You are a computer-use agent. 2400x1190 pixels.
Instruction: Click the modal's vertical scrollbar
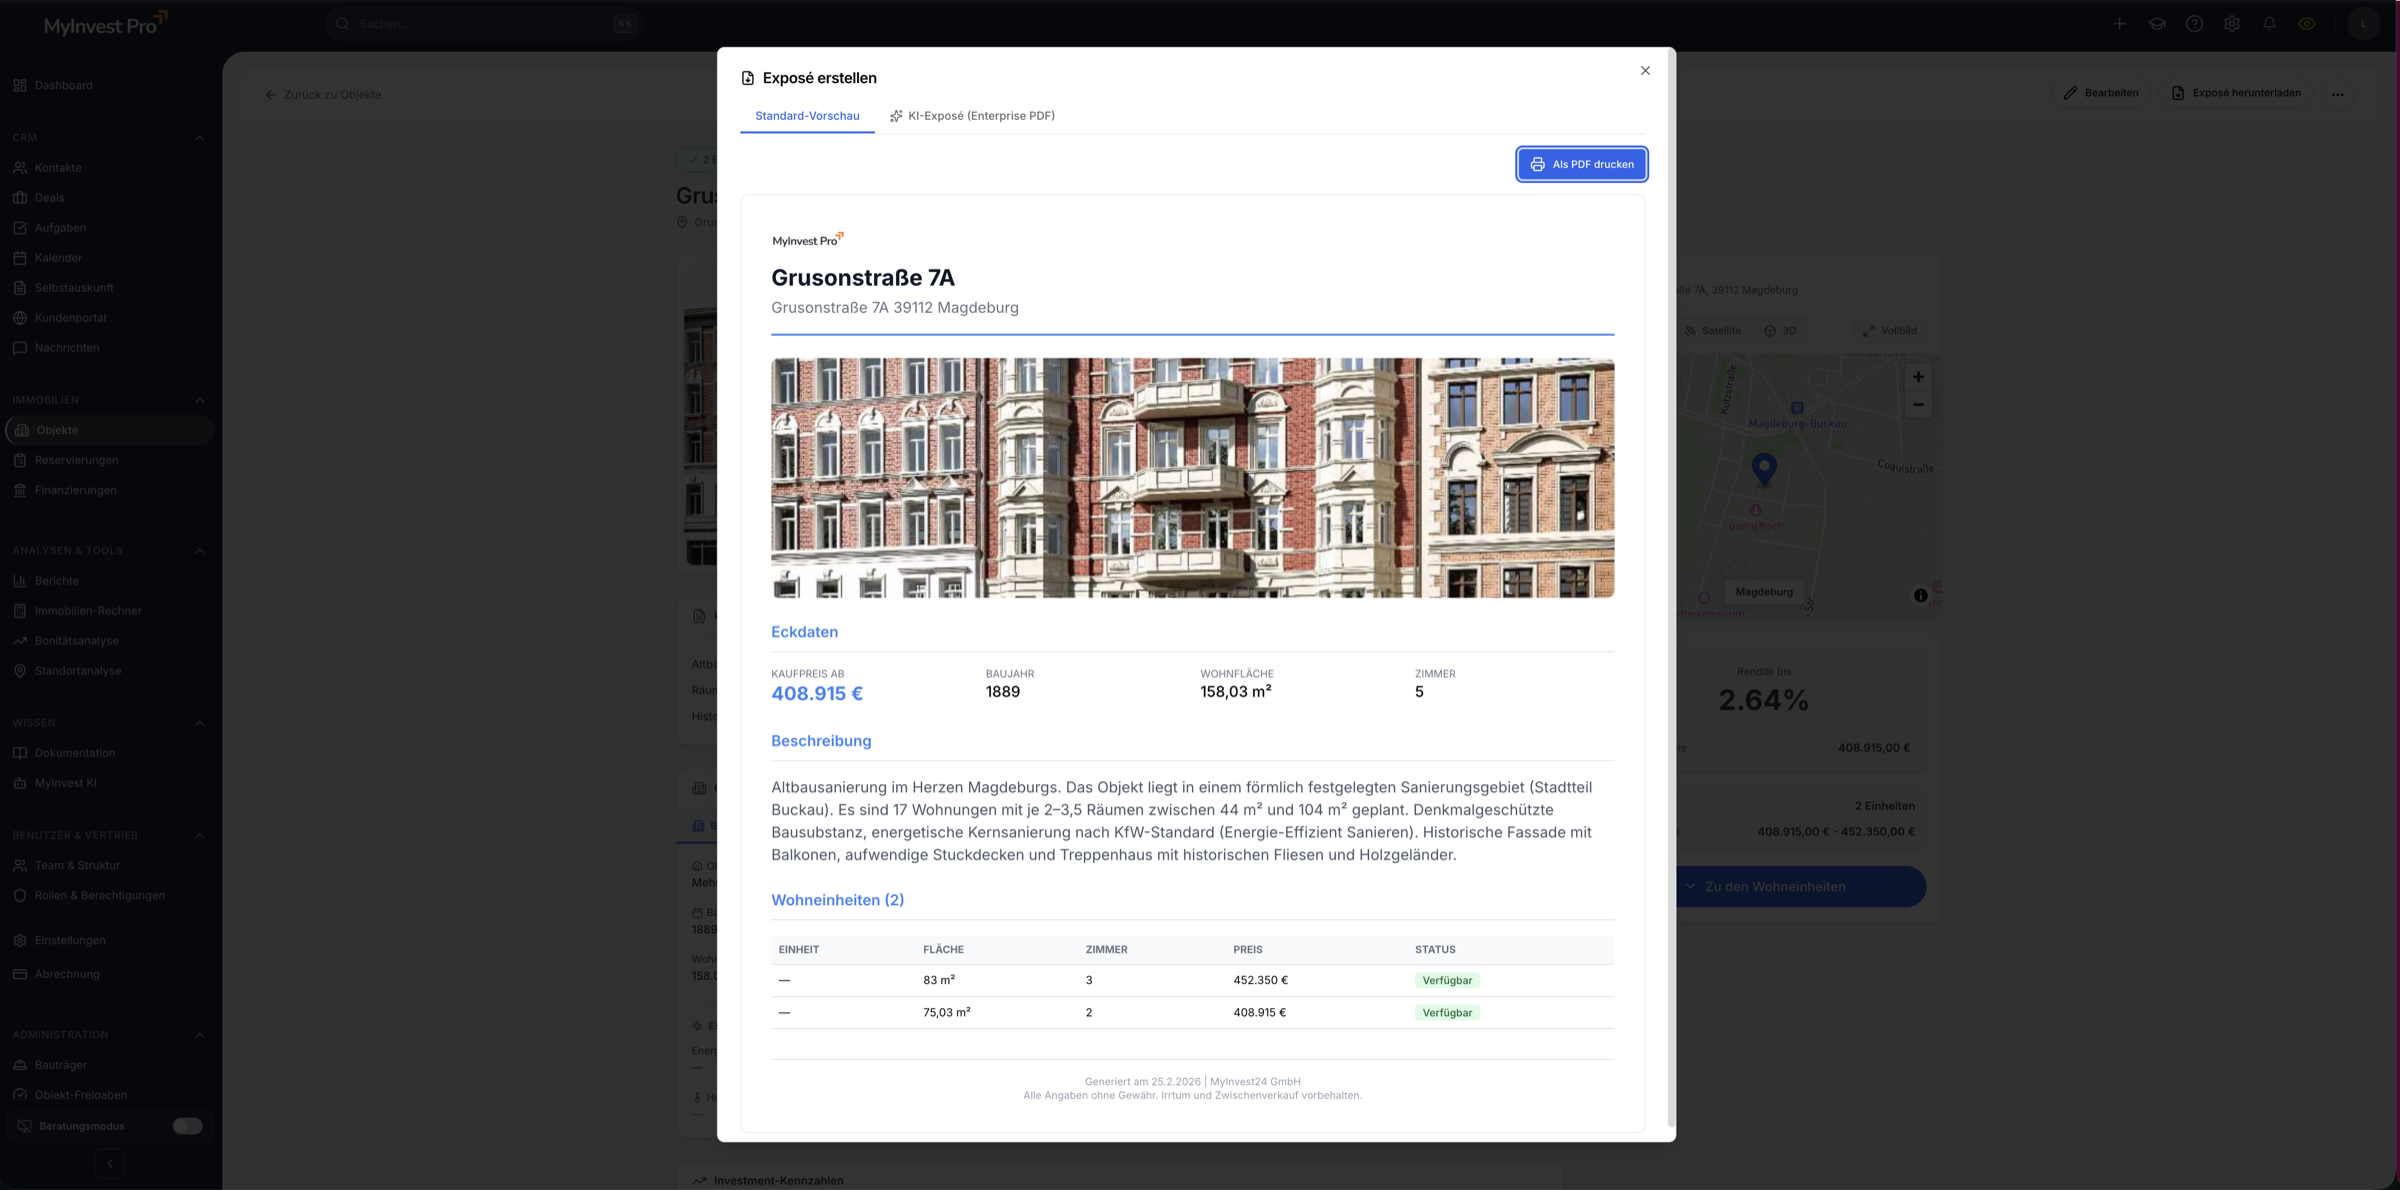tap(1670, 600)
